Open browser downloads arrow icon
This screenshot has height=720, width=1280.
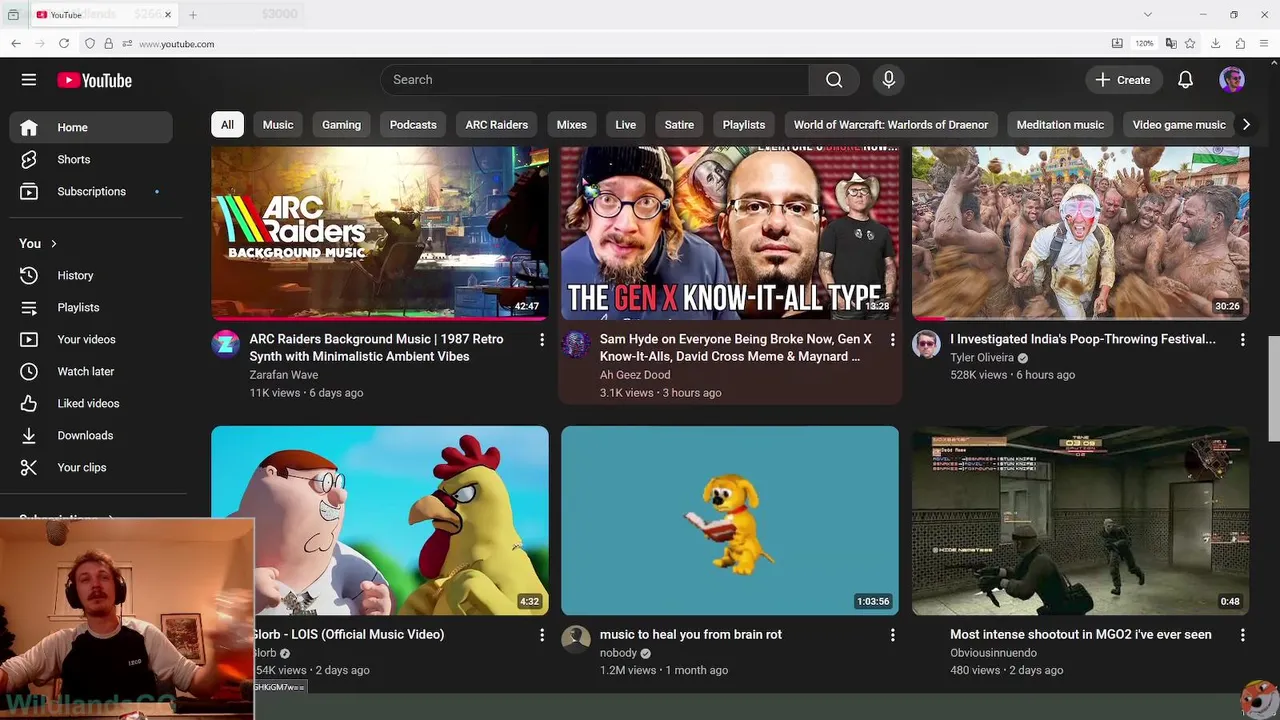click(1215, 43)
